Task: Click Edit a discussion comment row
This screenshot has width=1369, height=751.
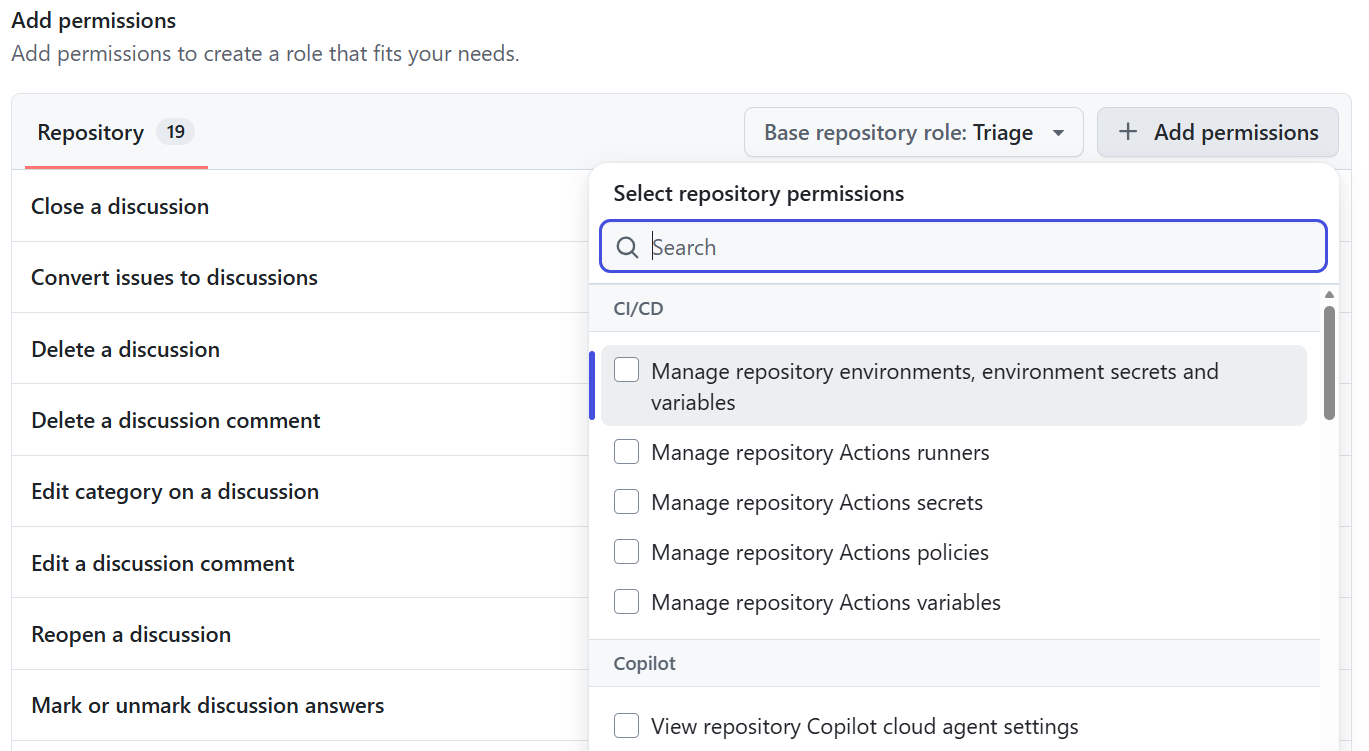Action: point(300,563)
